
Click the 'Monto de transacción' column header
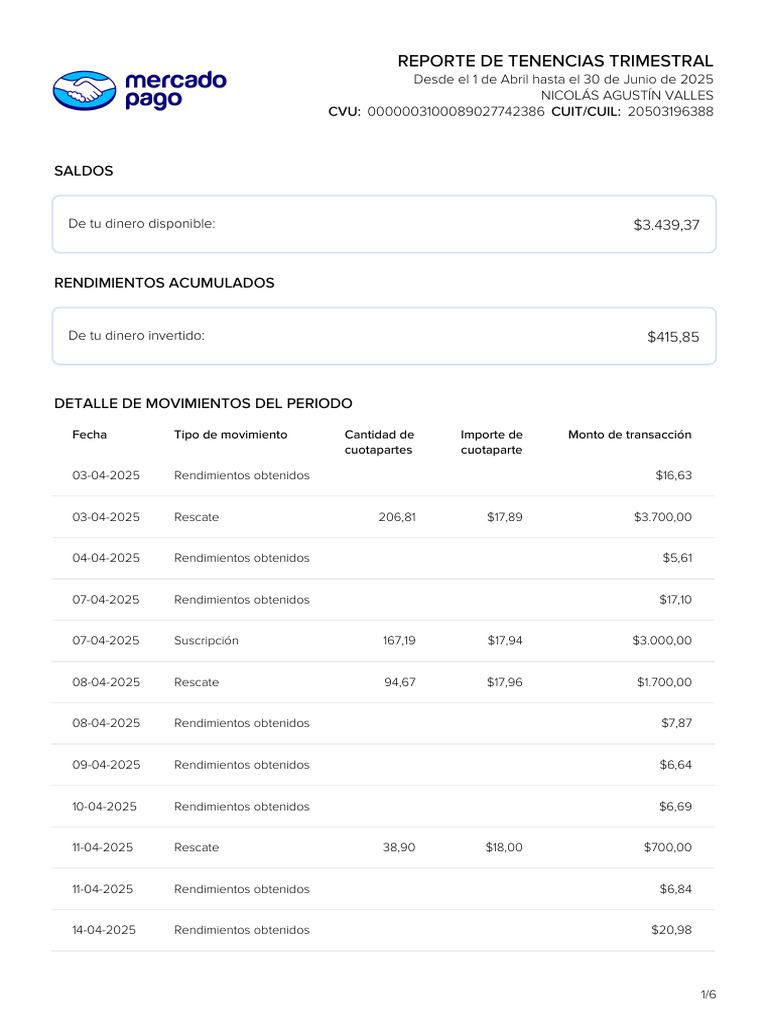coord(630,434)
